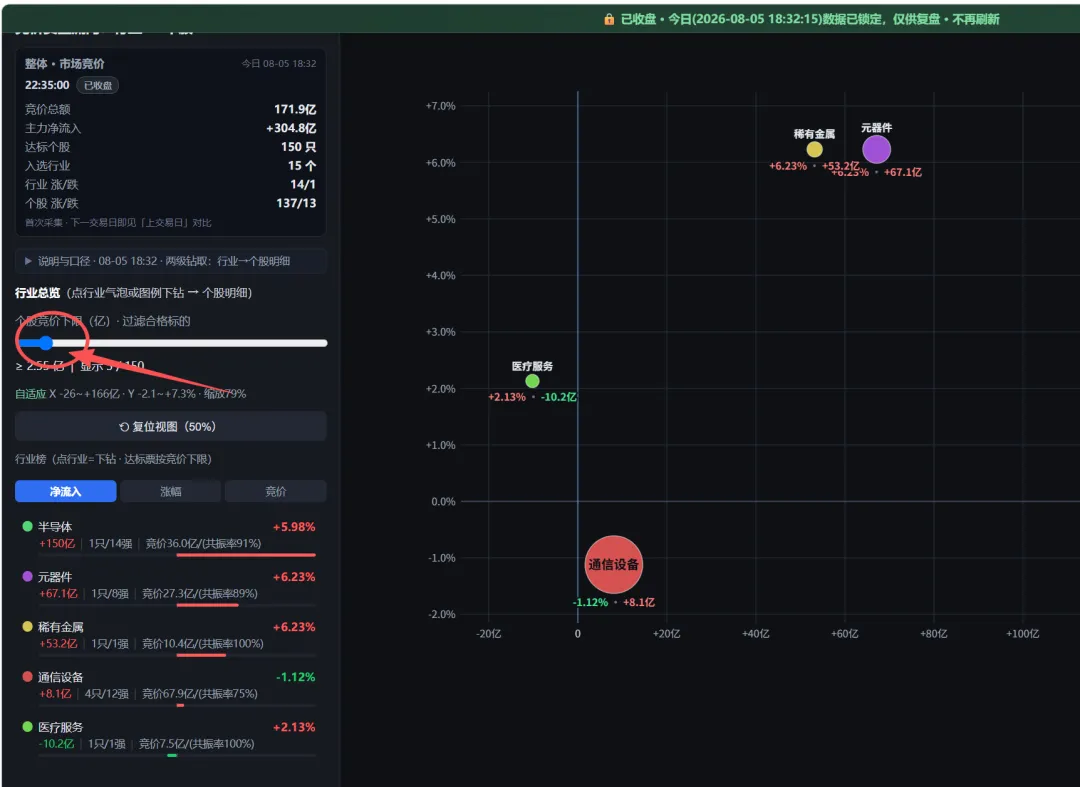Click the 主力净流入 +304.8亿 value

click(x=291, y=128)
